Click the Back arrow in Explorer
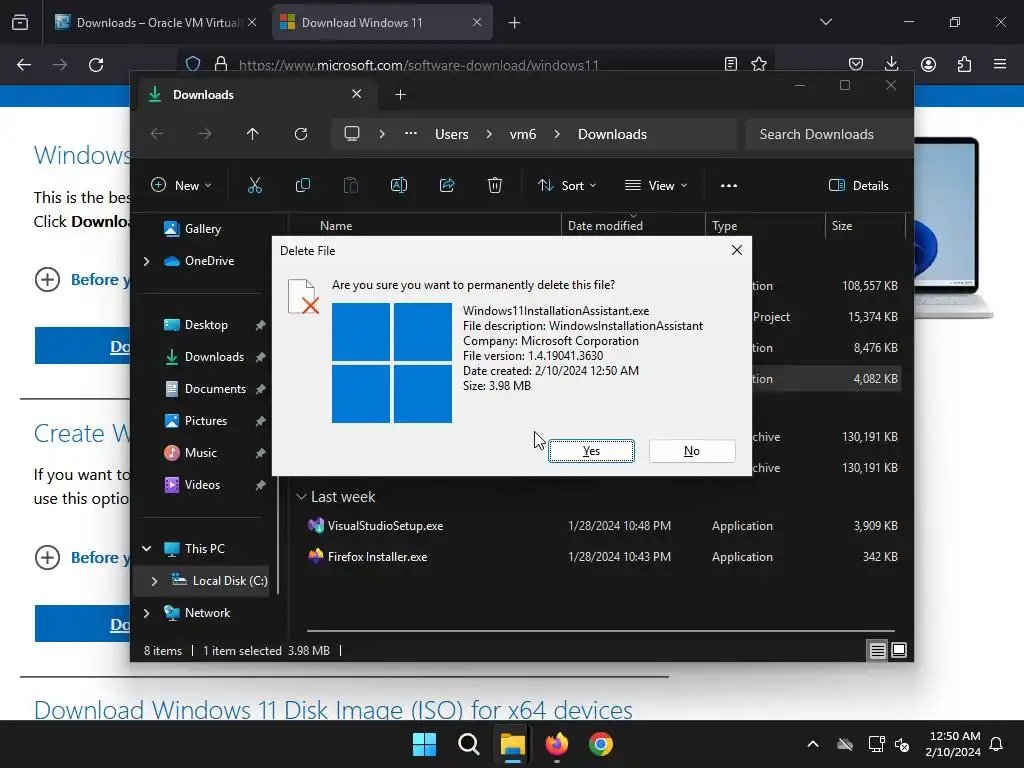Viewport: 1024px width, 768px height. [157, 134]
